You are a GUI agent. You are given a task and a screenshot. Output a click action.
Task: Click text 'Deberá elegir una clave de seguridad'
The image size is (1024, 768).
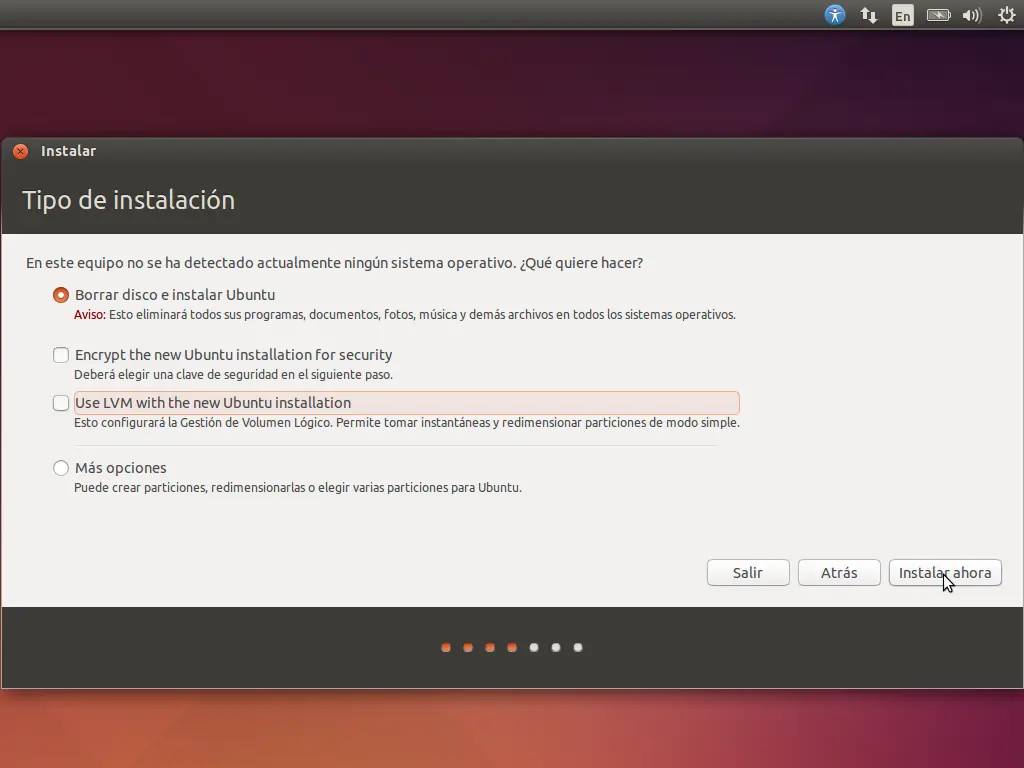click(233, 375)
